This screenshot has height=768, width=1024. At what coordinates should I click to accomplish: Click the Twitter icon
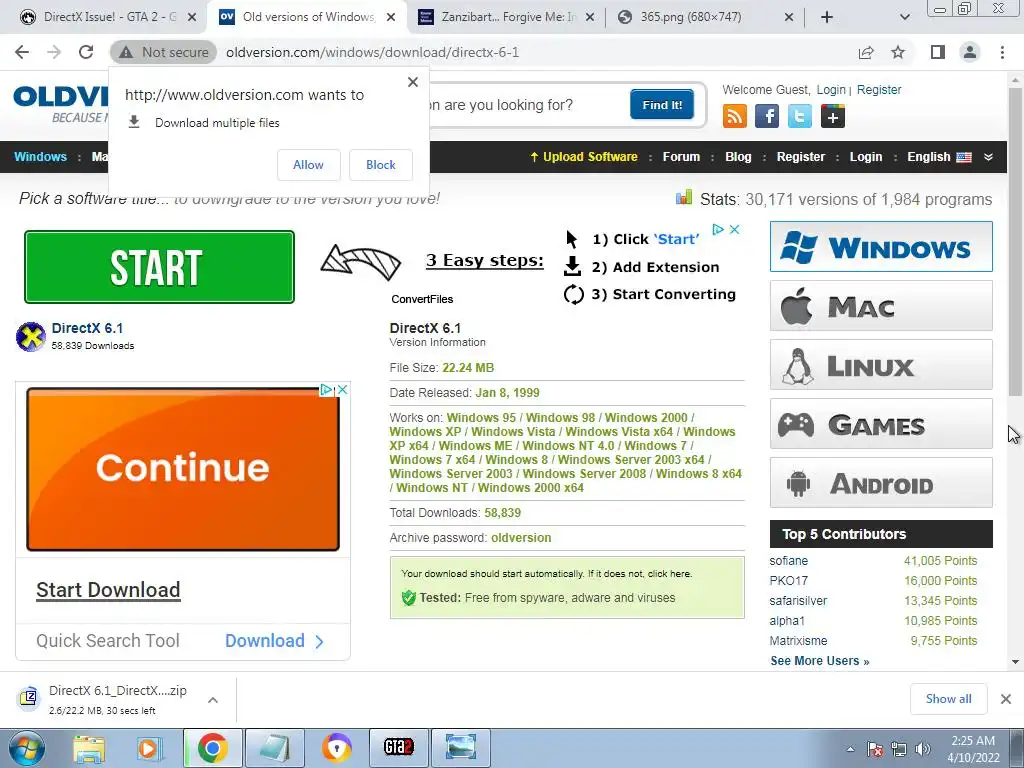pos(800,116)
